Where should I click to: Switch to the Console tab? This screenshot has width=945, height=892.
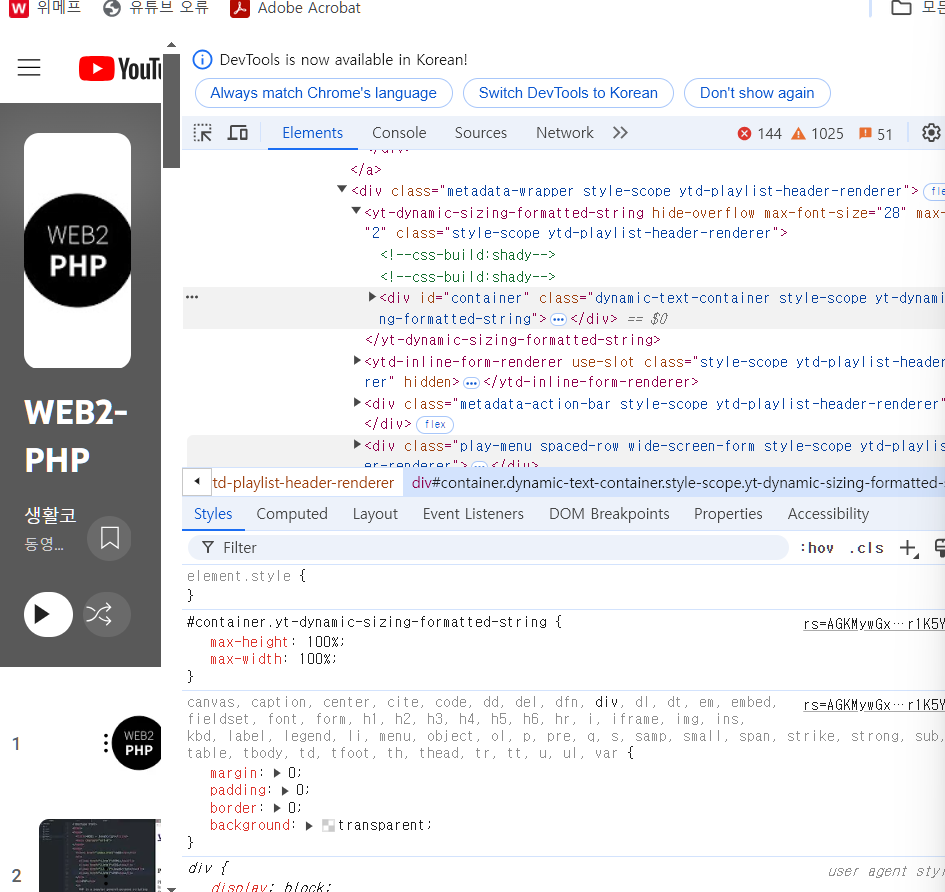coord(399,133)
